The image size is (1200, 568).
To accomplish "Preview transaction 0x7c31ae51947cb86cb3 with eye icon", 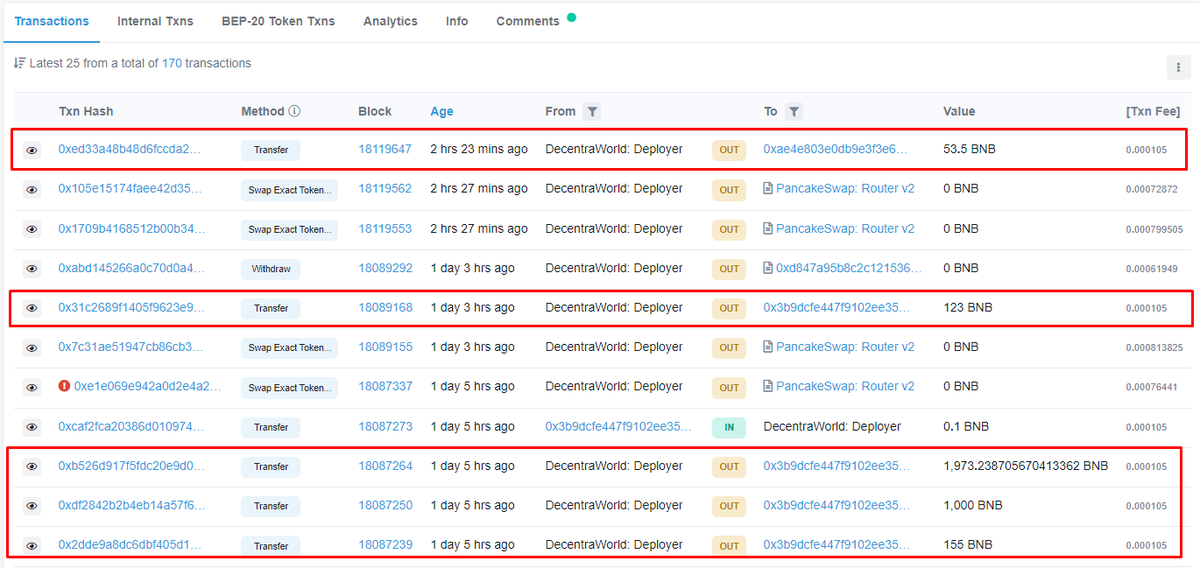I will tap(32, 348).
